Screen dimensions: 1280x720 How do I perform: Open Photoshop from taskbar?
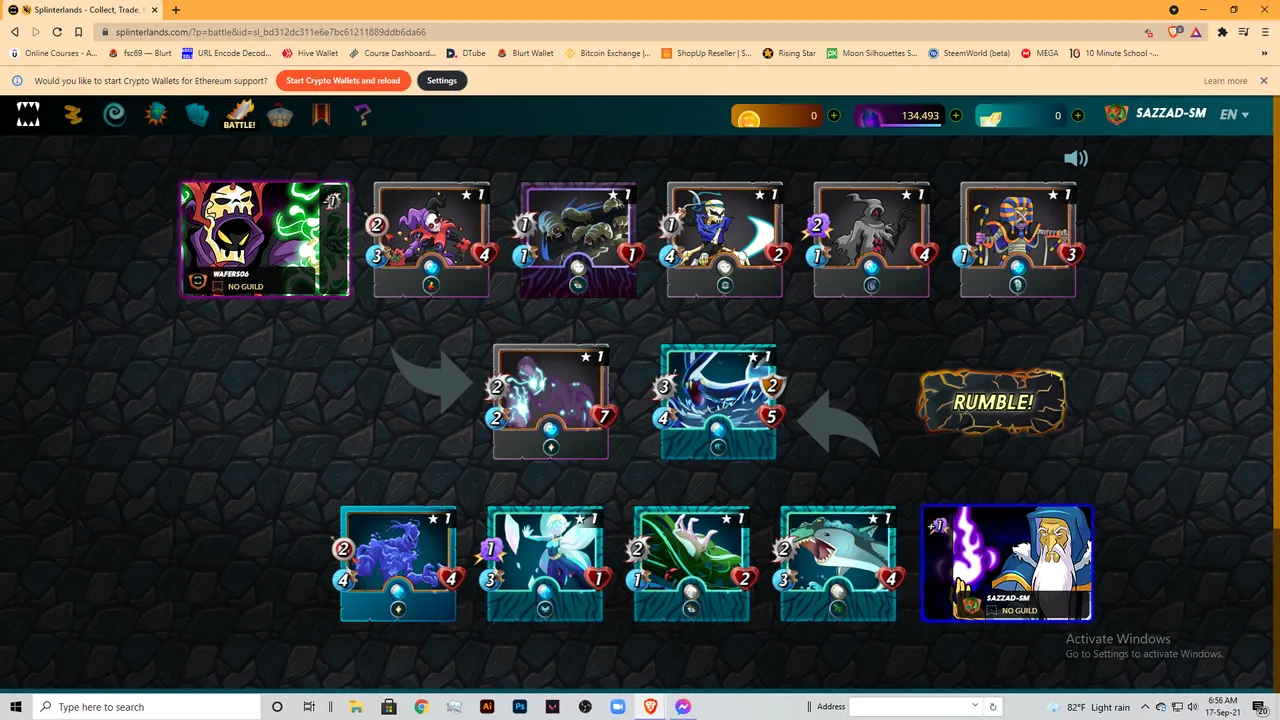pos(520,707)
